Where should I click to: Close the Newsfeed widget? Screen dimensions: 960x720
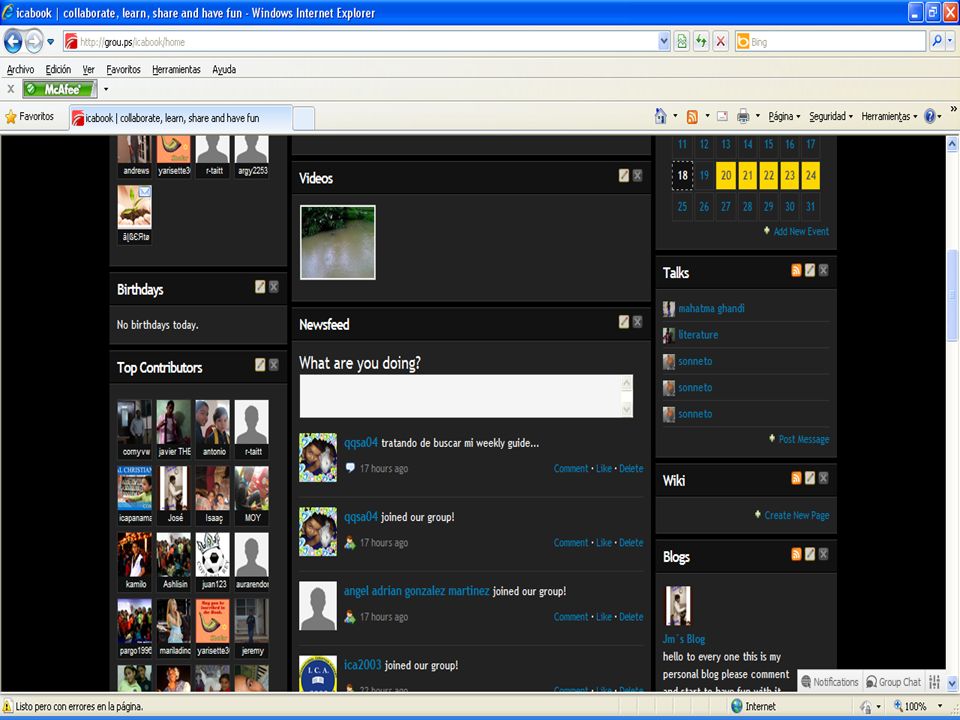[x=637, y=322]
